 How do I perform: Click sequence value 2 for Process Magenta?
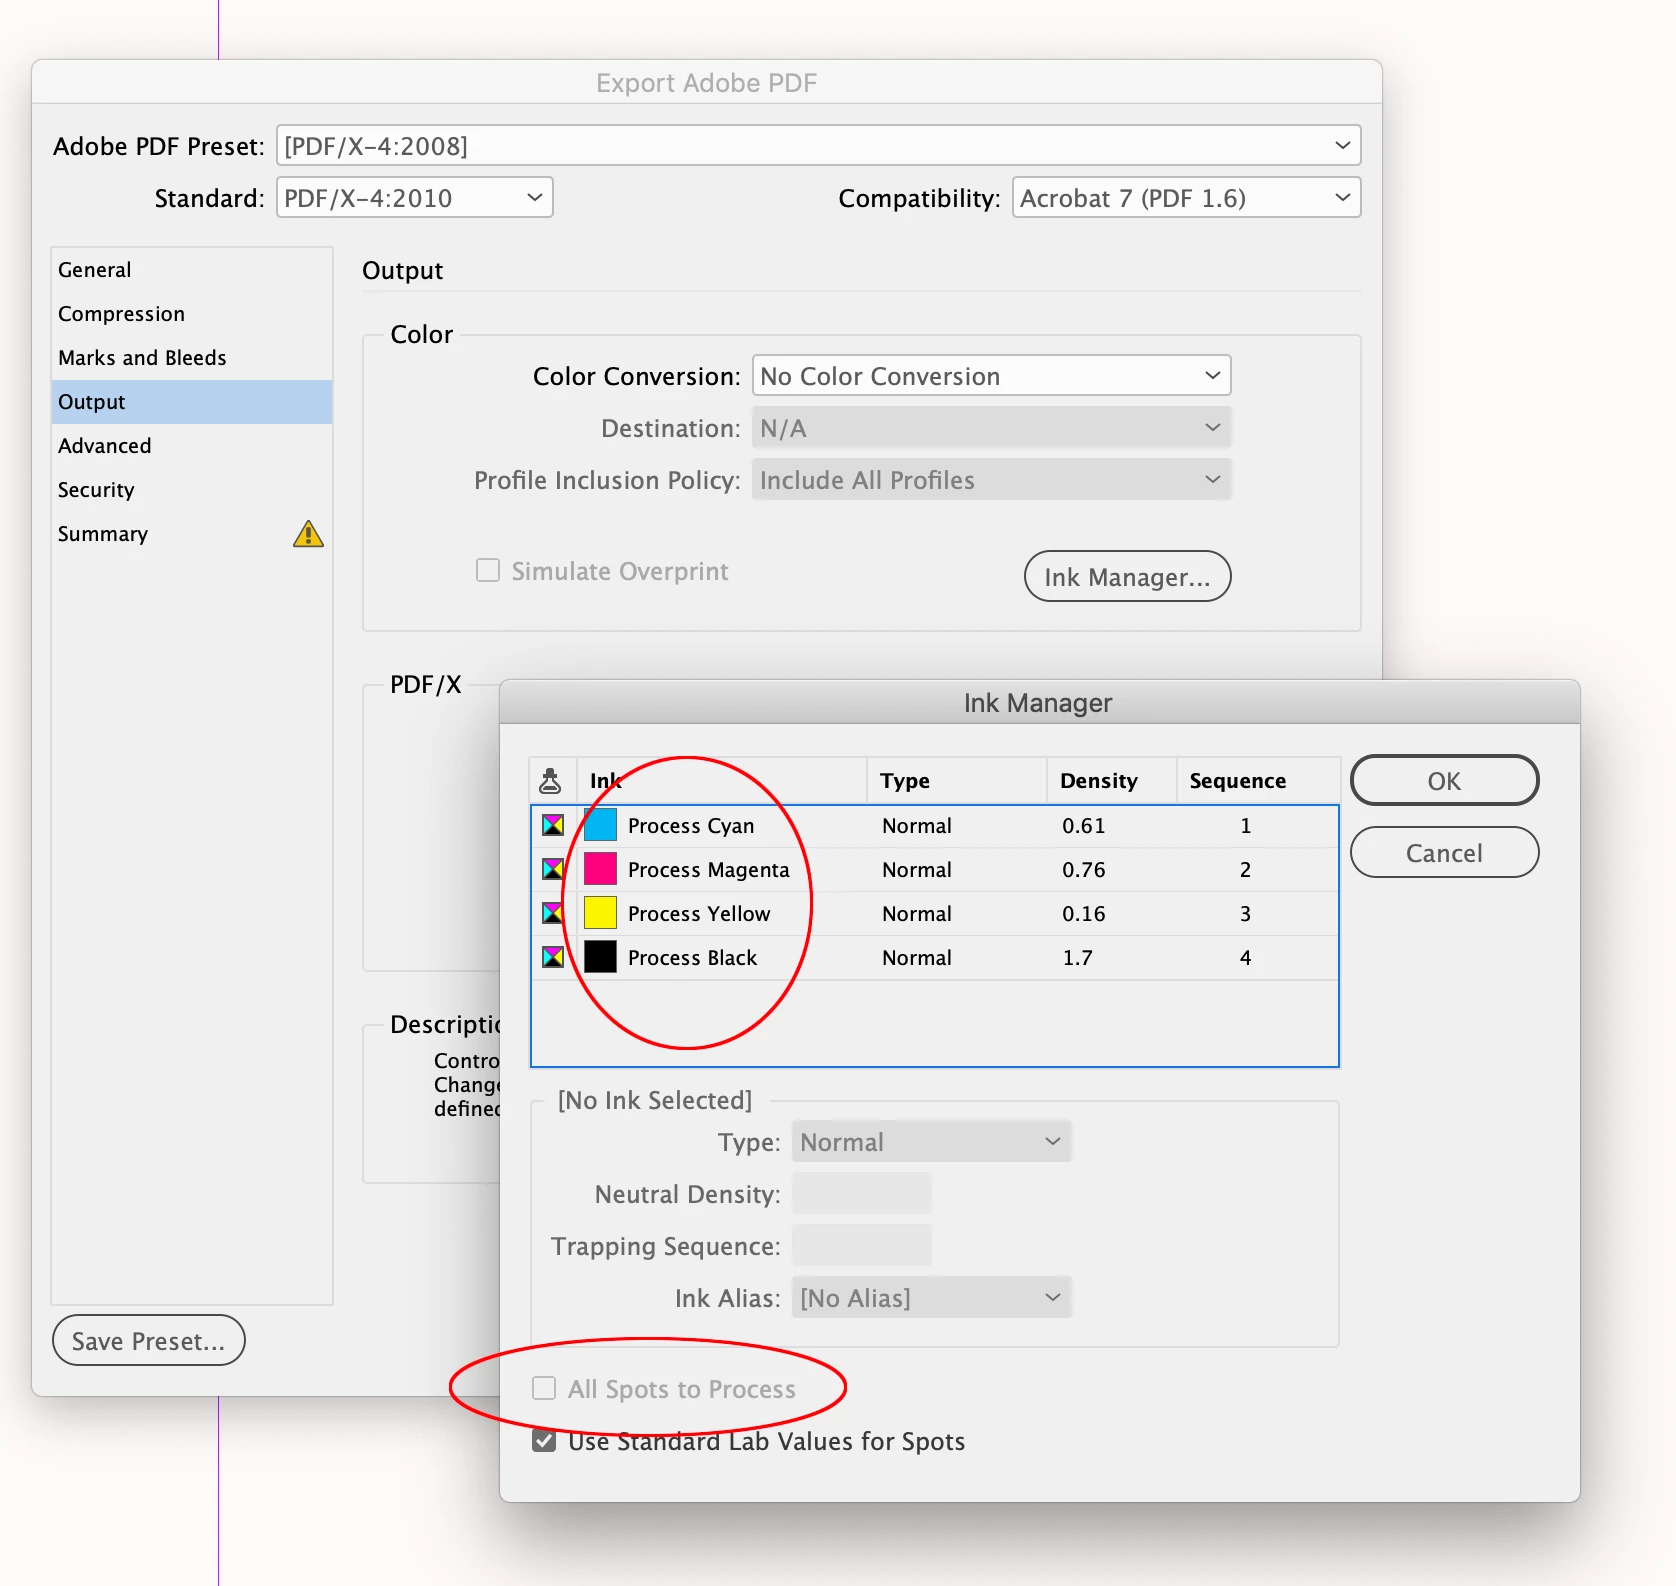point(1245,869)
